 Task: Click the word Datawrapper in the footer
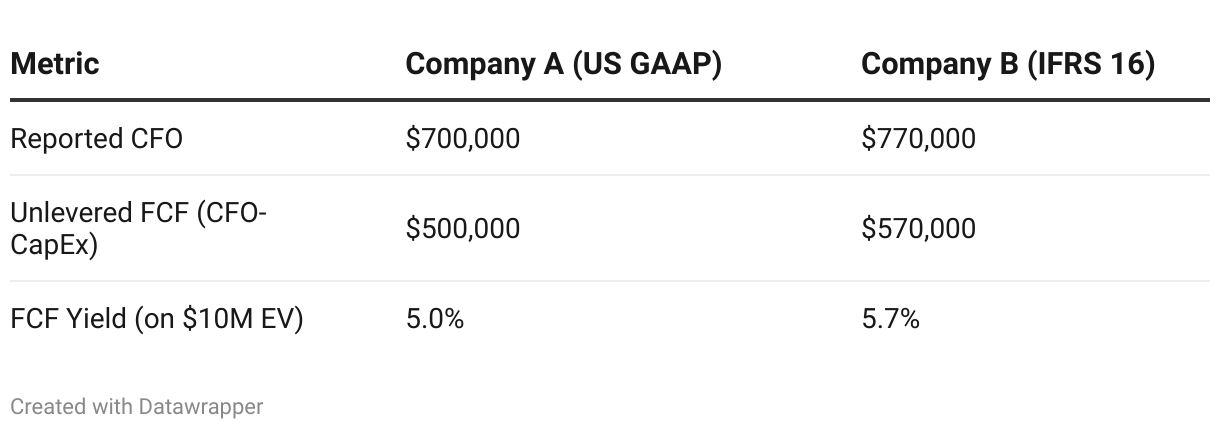click(x=201, y=407)
